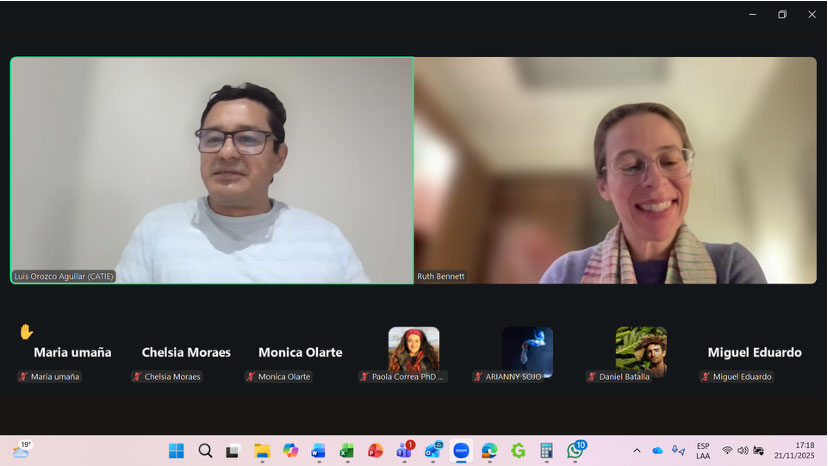The image size is (828, 466).
Task: Open File Explorer from the taskbar
Action: (262, 451)
